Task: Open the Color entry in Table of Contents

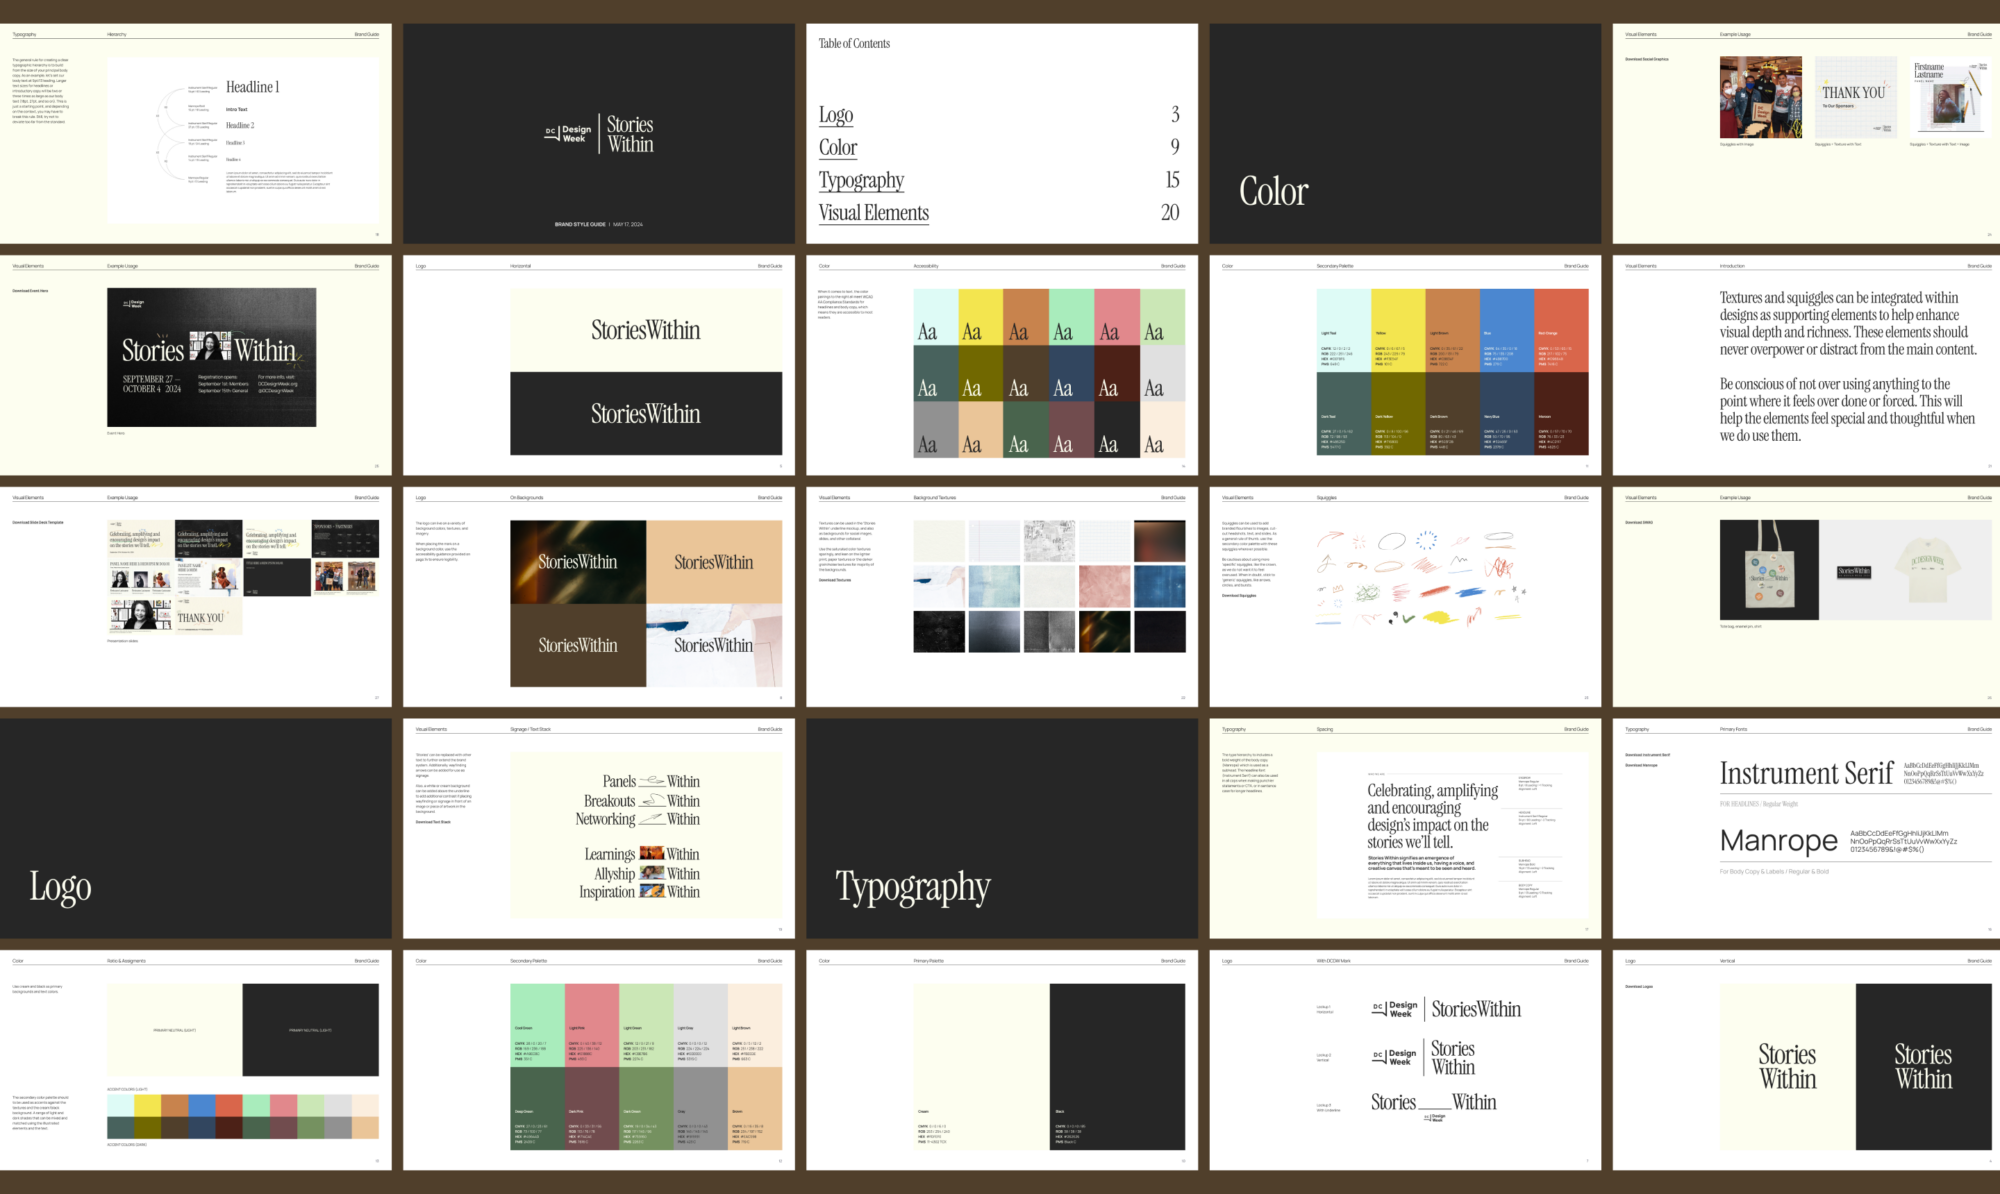Action: click(838, 148)
